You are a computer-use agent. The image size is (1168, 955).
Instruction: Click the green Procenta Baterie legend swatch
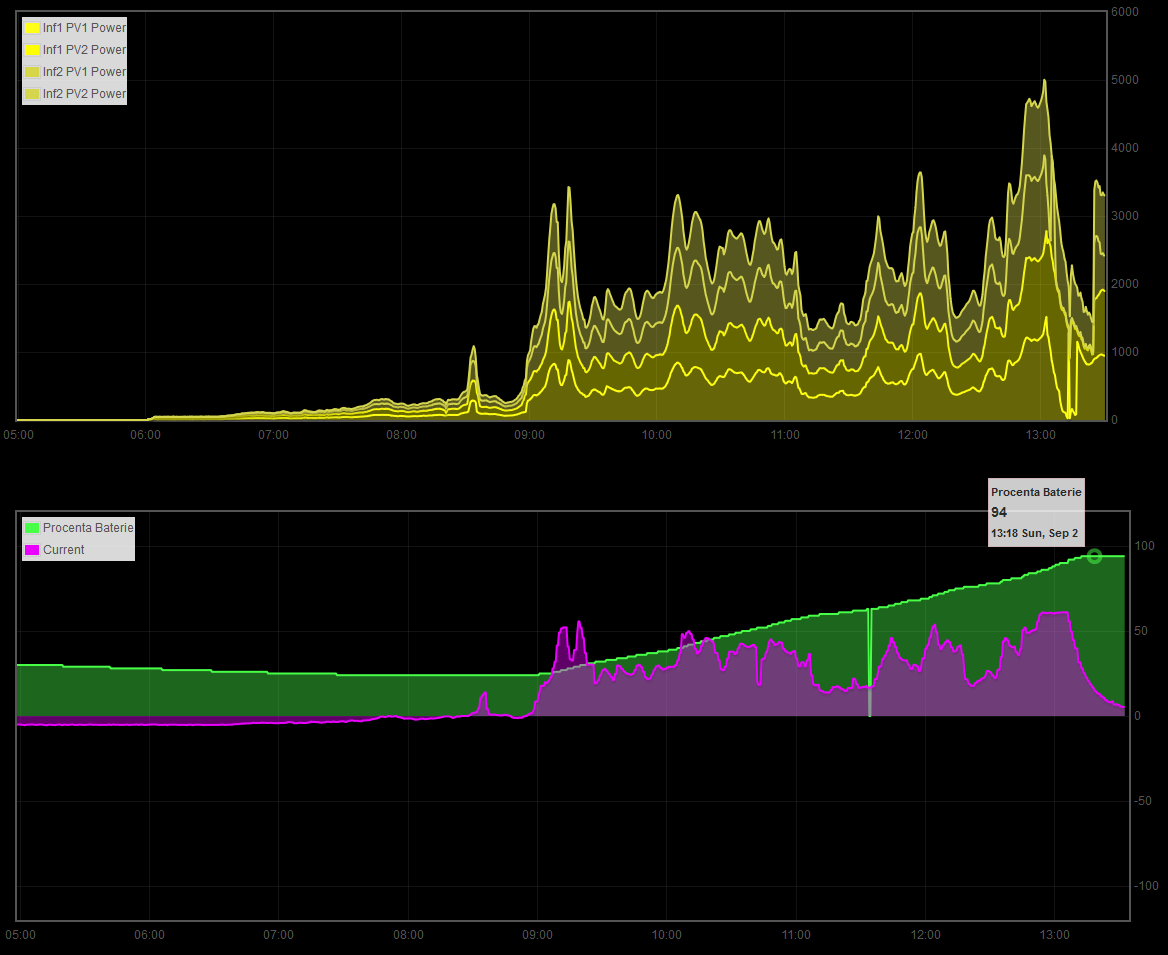(x=32, y=528)
